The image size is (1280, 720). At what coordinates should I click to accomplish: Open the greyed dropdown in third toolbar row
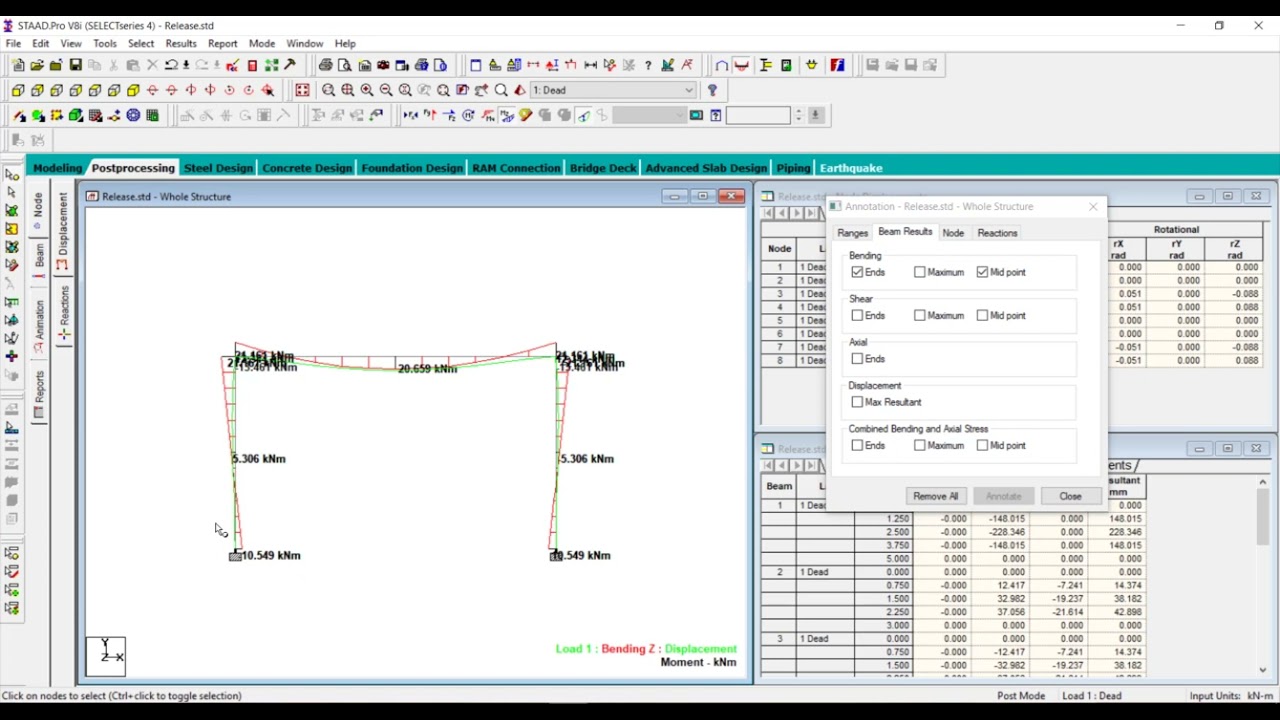[649, 115]
